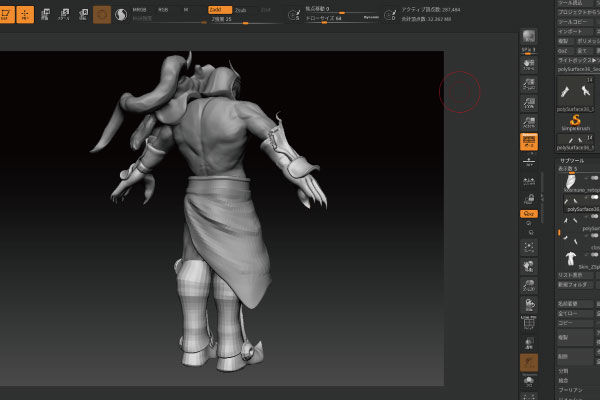Toggle PolyF line fill icon
The width and height of the screenshot is (600, 400).
[x=529, y=324]
